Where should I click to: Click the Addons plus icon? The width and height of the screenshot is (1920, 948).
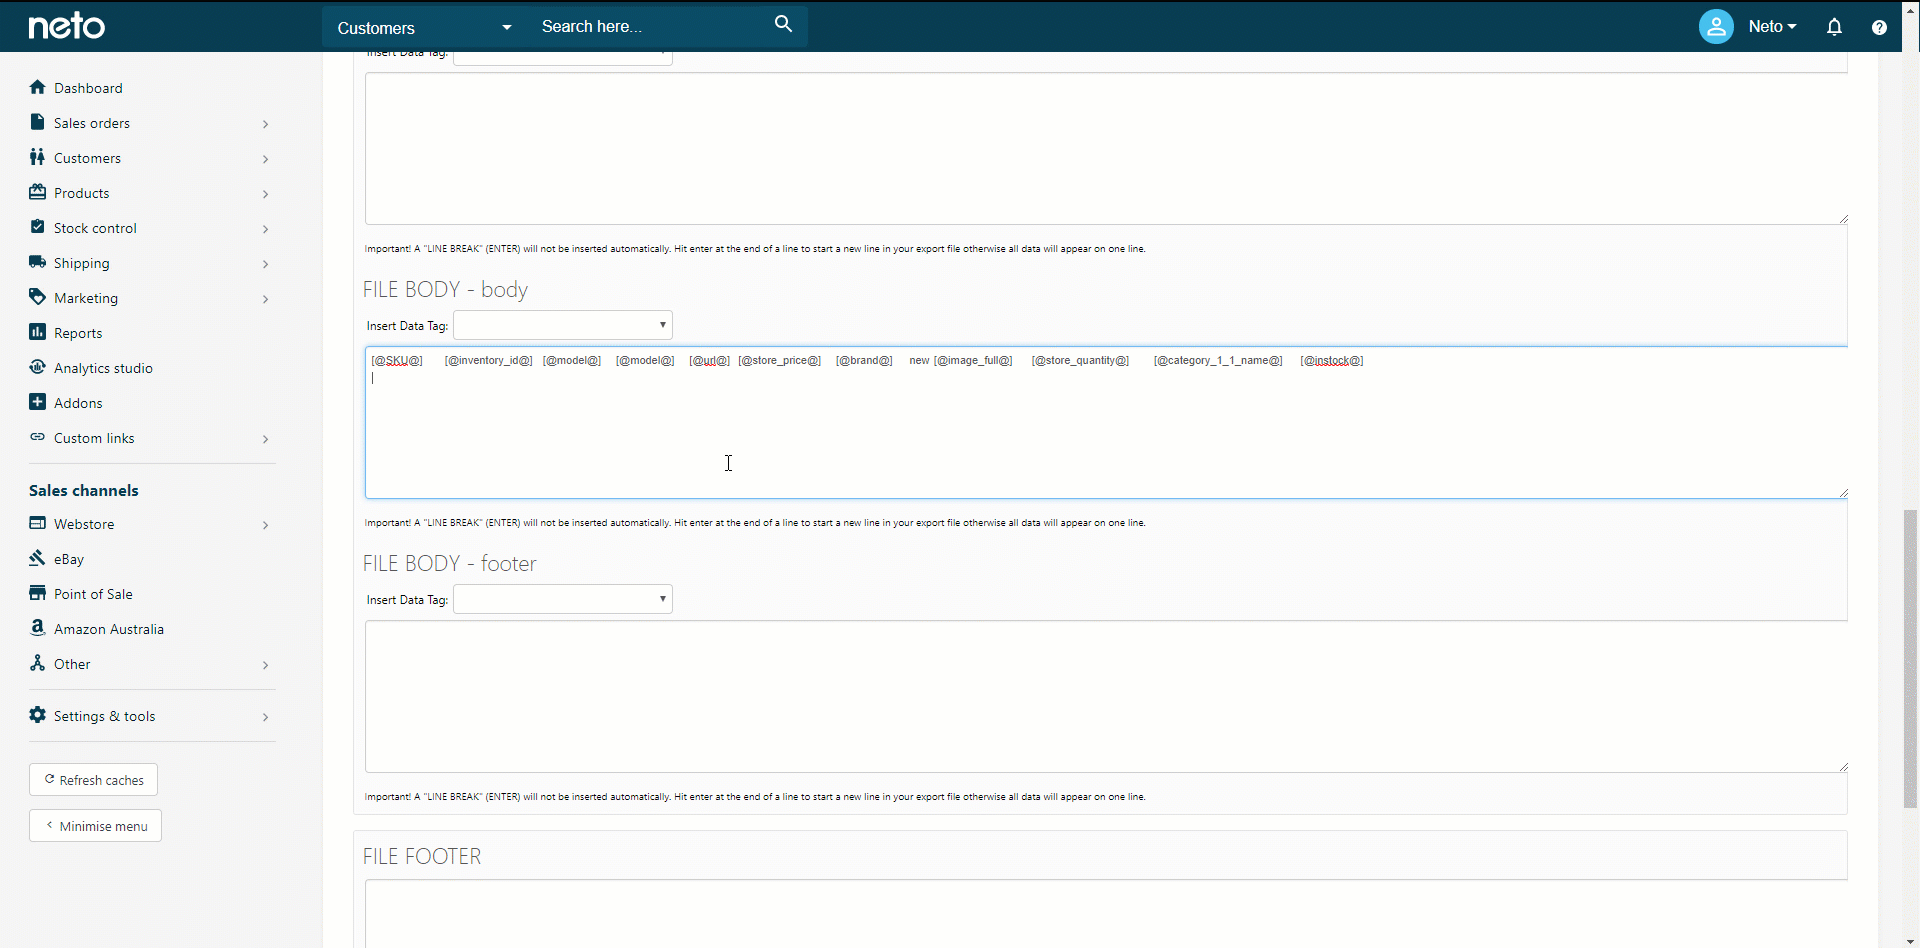tap(37, 402)
